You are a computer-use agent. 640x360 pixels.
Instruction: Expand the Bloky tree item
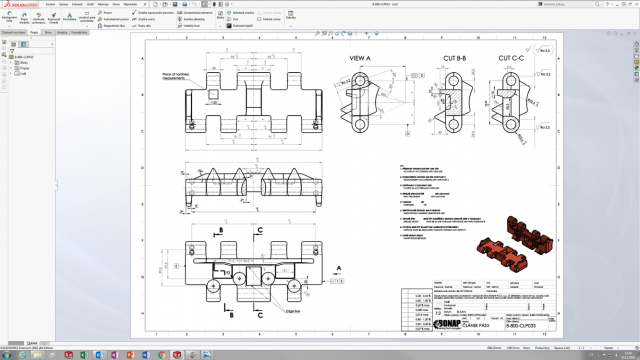coord(11,62)
